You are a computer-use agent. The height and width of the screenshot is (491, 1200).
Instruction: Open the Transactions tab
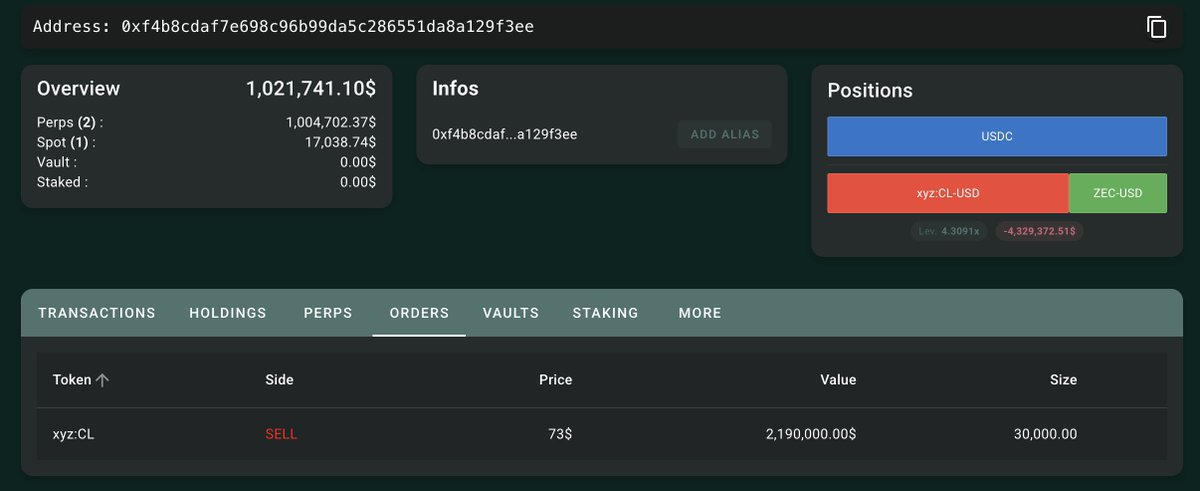[x=97, y=313]
